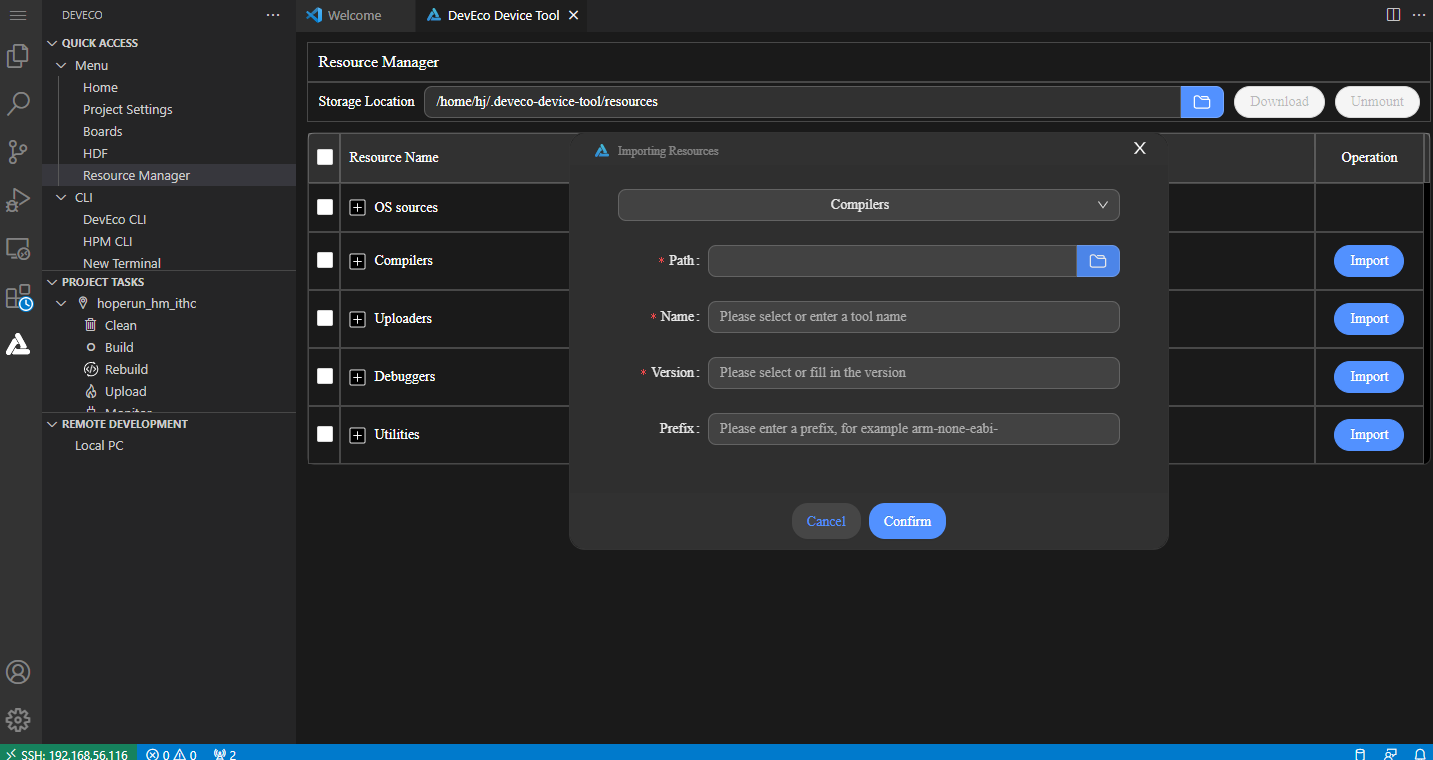The width and height of the screenshot is (1433, 760).
Task: Check the Utilities row checkbox
Action: (x=325, y=434)
